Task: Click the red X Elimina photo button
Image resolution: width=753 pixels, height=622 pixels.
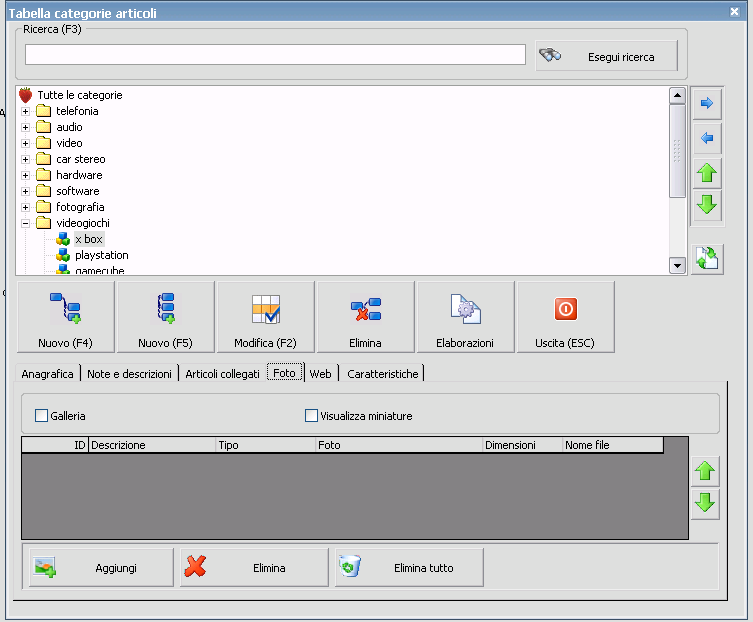Action: click(x=255, y=568)
